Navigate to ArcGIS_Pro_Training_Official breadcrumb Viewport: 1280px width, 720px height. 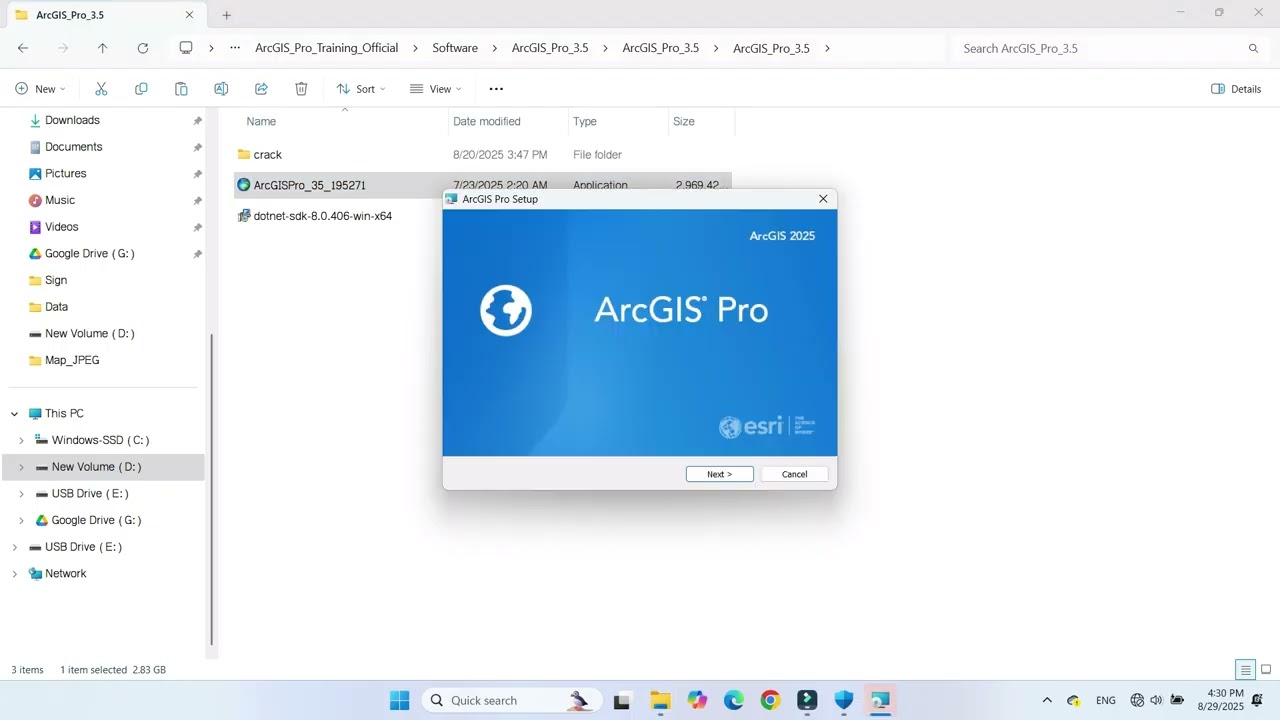tap(326, 48)
